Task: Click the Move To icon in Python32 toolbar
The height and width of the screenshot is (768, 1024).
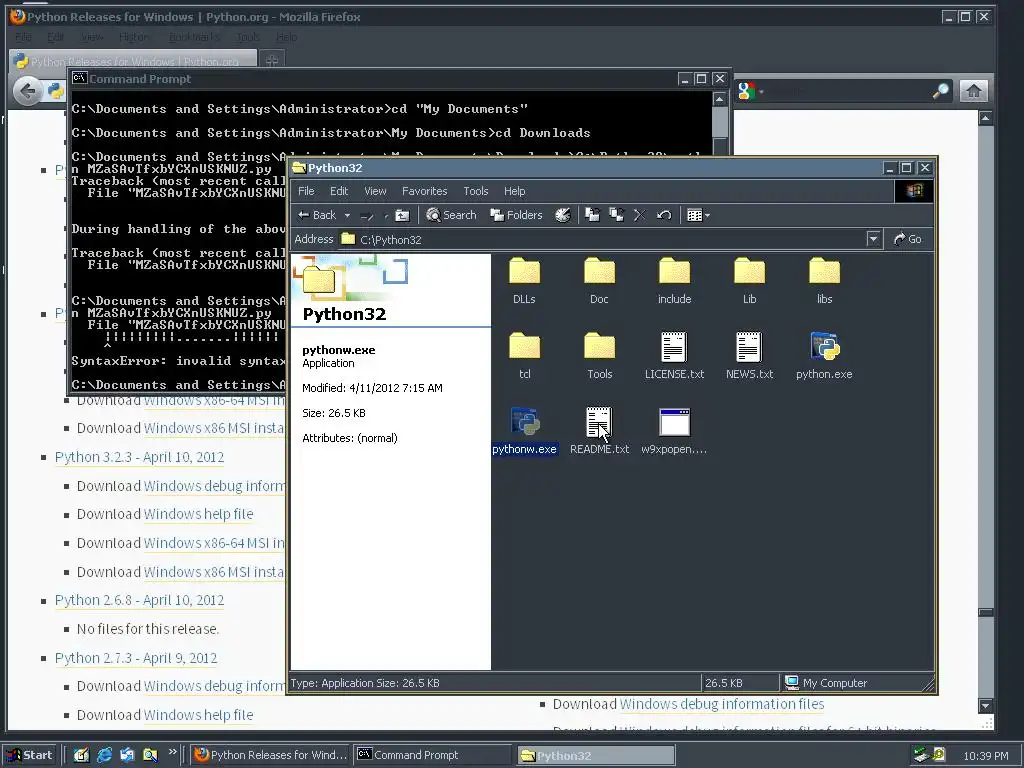Action: coord(592,215)
